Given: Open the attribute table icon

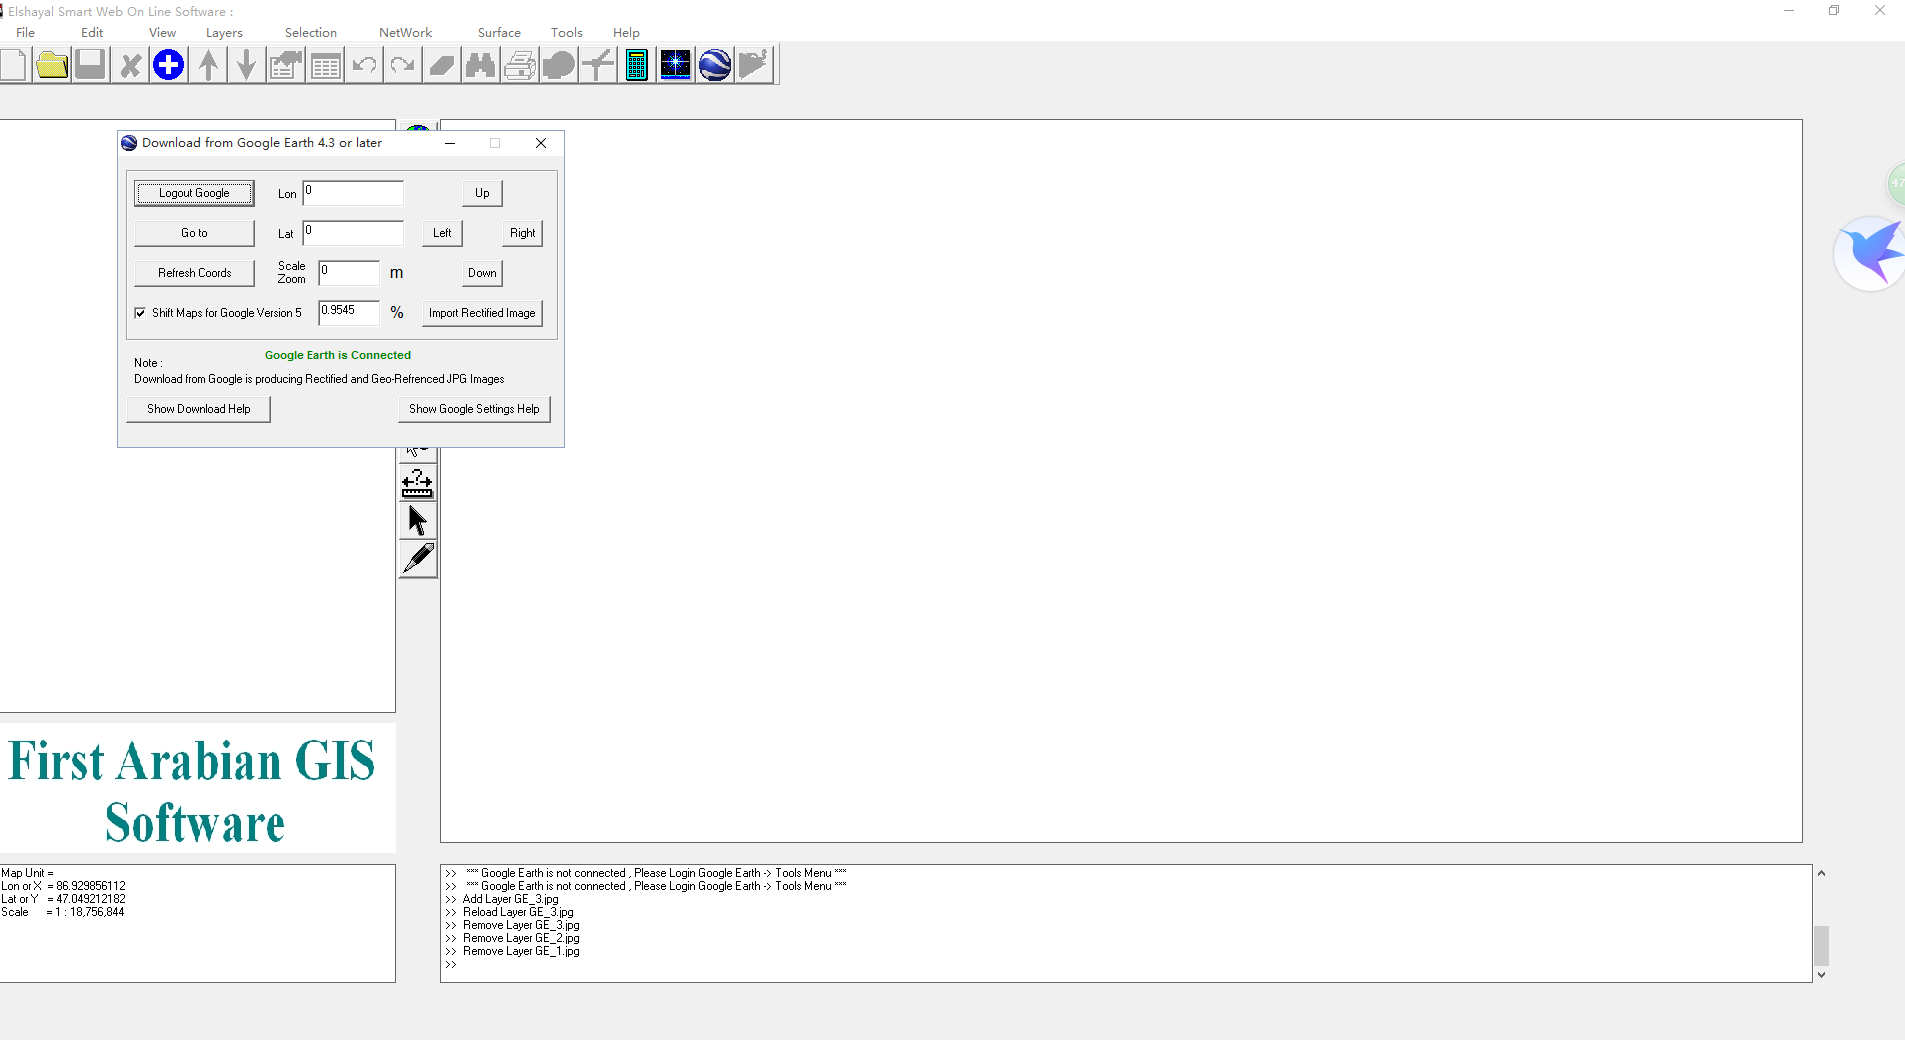Looking at the screenshot, I should pos(325,65).
